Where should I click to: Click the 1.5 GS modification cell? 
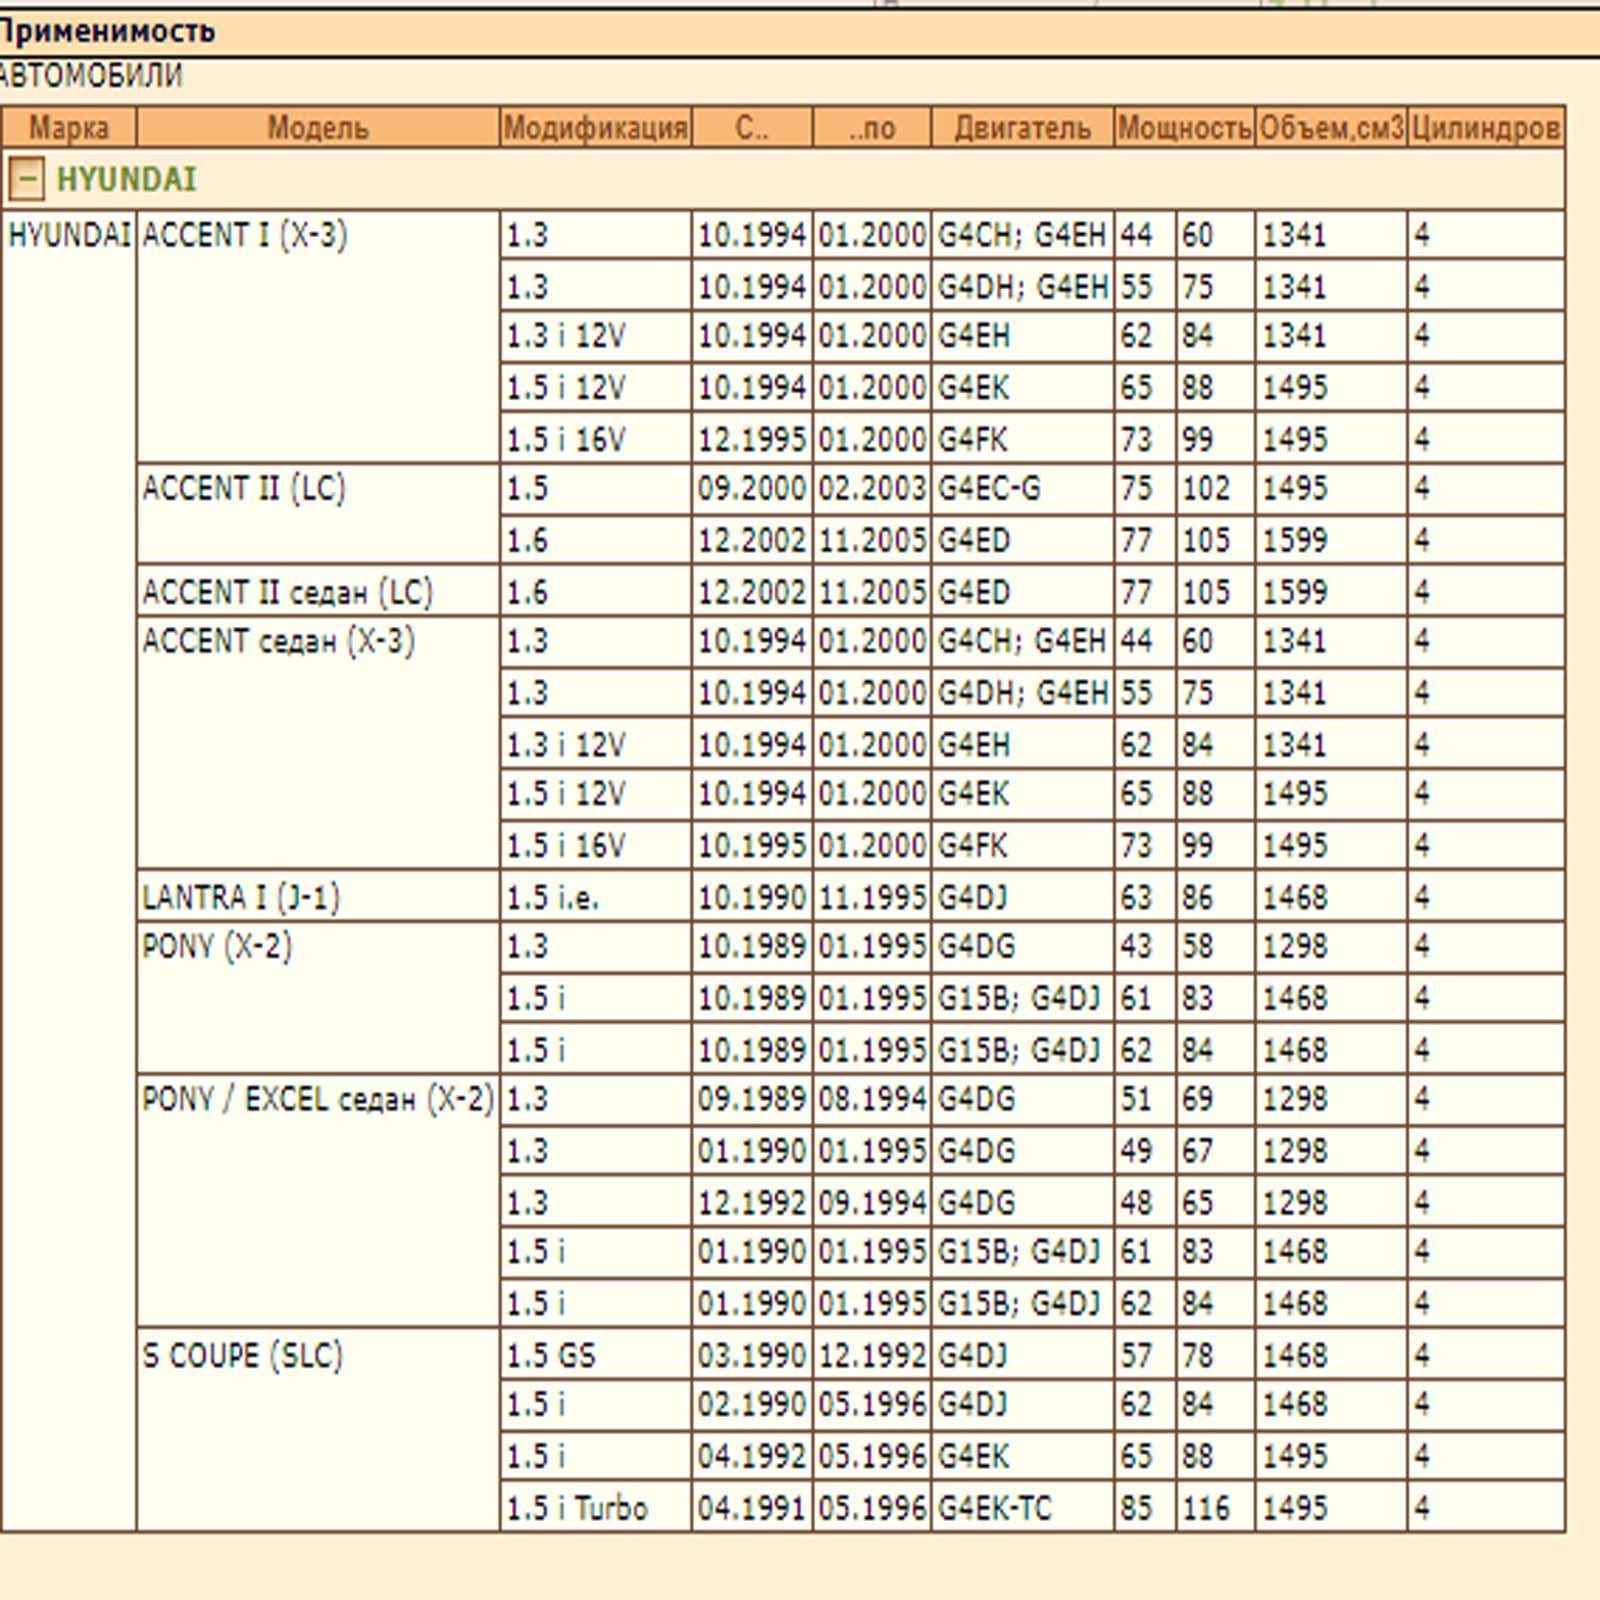[551, 1356]
